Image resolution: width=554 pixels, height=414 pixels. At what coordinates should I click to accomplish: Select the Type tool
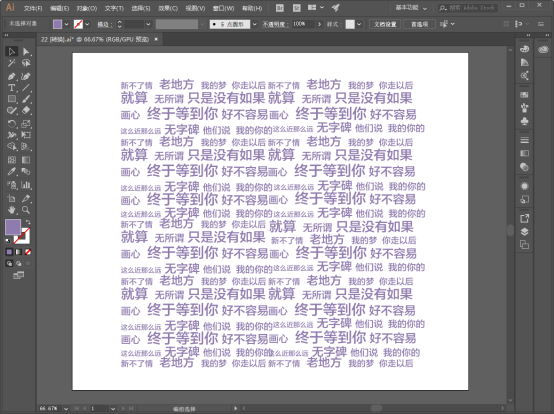[11, 88]
